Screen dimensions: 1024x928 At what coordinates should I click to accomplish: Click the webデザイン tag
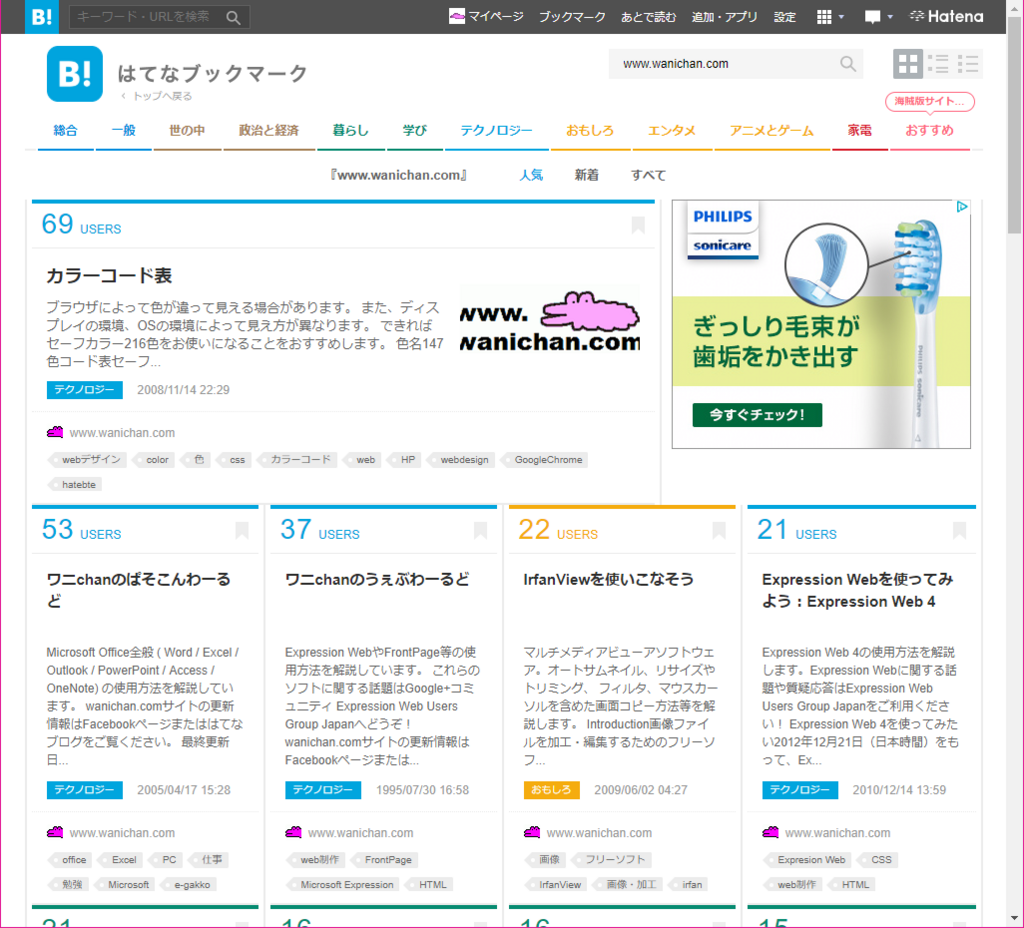(87, 460)
